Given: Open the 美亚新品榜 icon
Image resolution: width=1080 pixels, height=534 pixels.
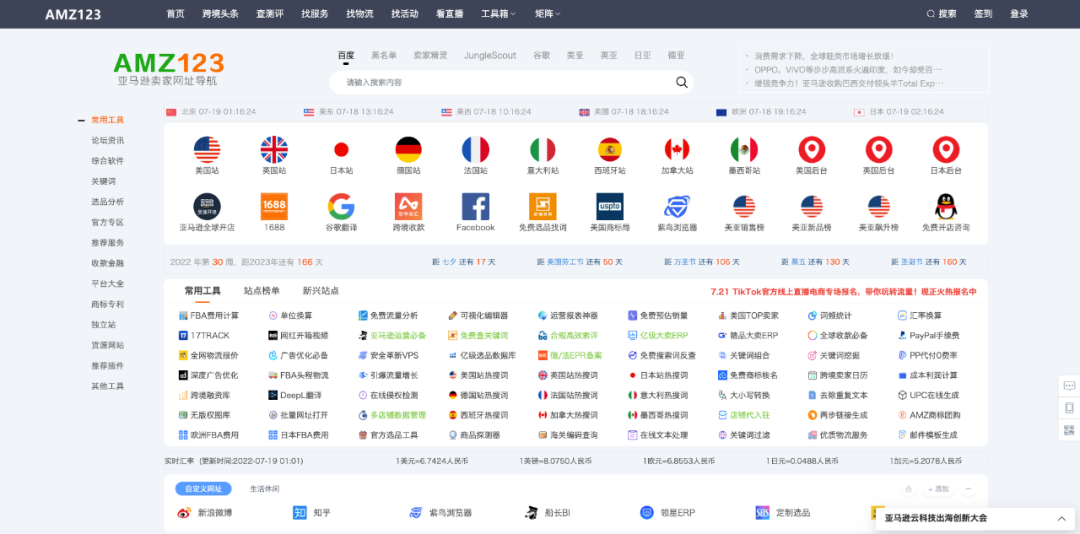Looking at the screenshot, I should (x=811, y=207).
